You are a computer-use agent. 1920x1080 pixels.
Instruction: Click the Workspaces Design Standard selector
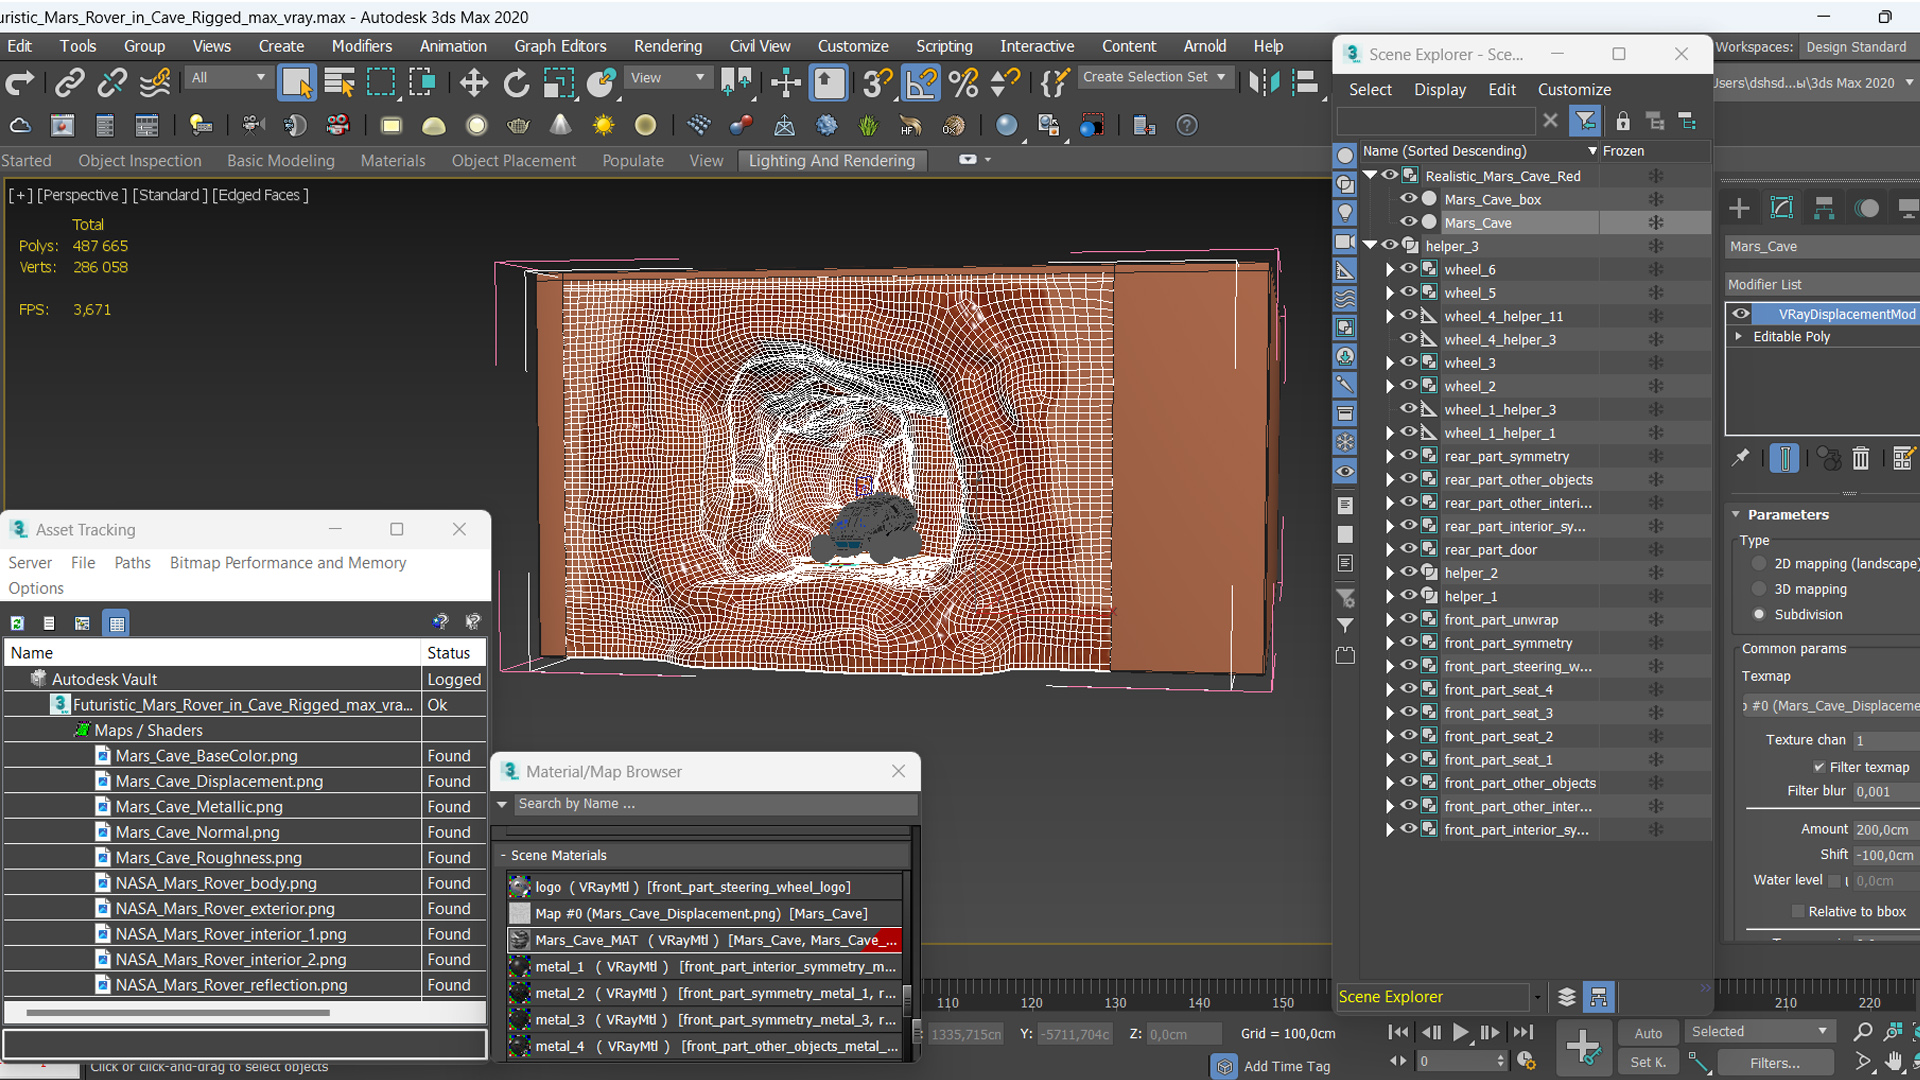[x=1857, y=47]
